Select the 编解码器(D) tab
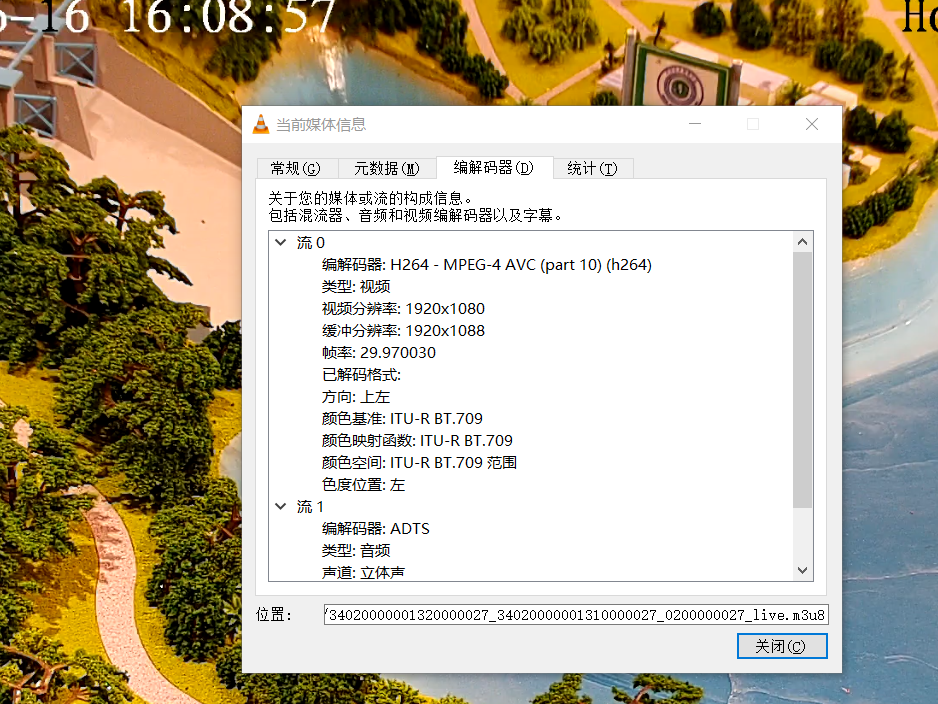938x704 pixels. [x=494, y=167]
